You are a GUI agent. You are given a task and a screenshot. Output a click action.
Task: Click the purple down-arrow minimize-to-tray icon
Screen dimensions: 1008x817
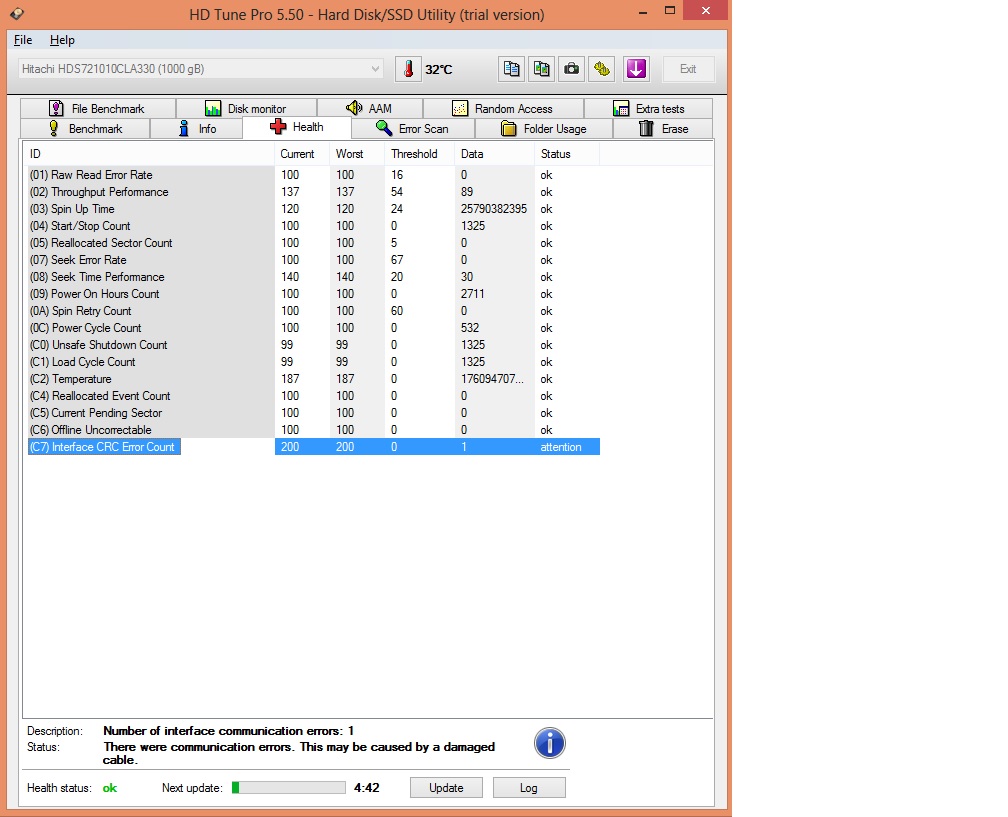[636, 69]
